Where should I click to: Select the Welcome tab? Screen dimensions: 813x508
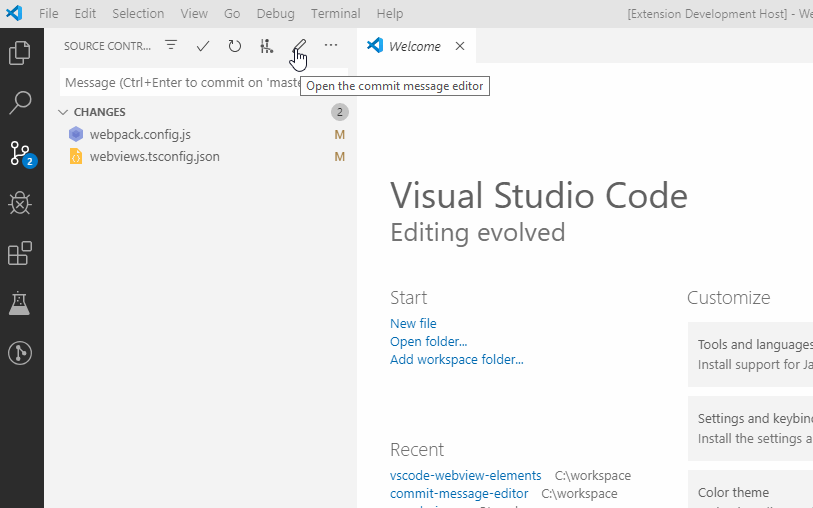point(415,46)
